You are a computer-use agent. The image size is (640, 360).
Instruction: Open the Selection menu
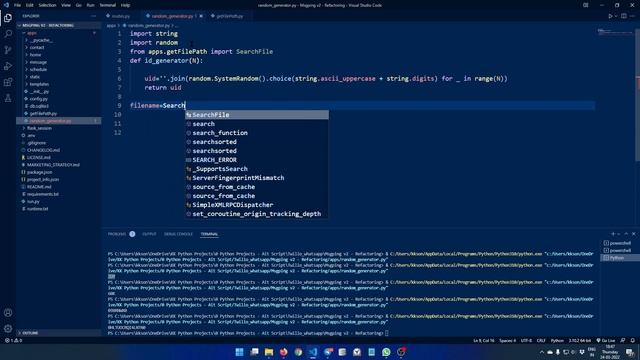coord(47,5)
